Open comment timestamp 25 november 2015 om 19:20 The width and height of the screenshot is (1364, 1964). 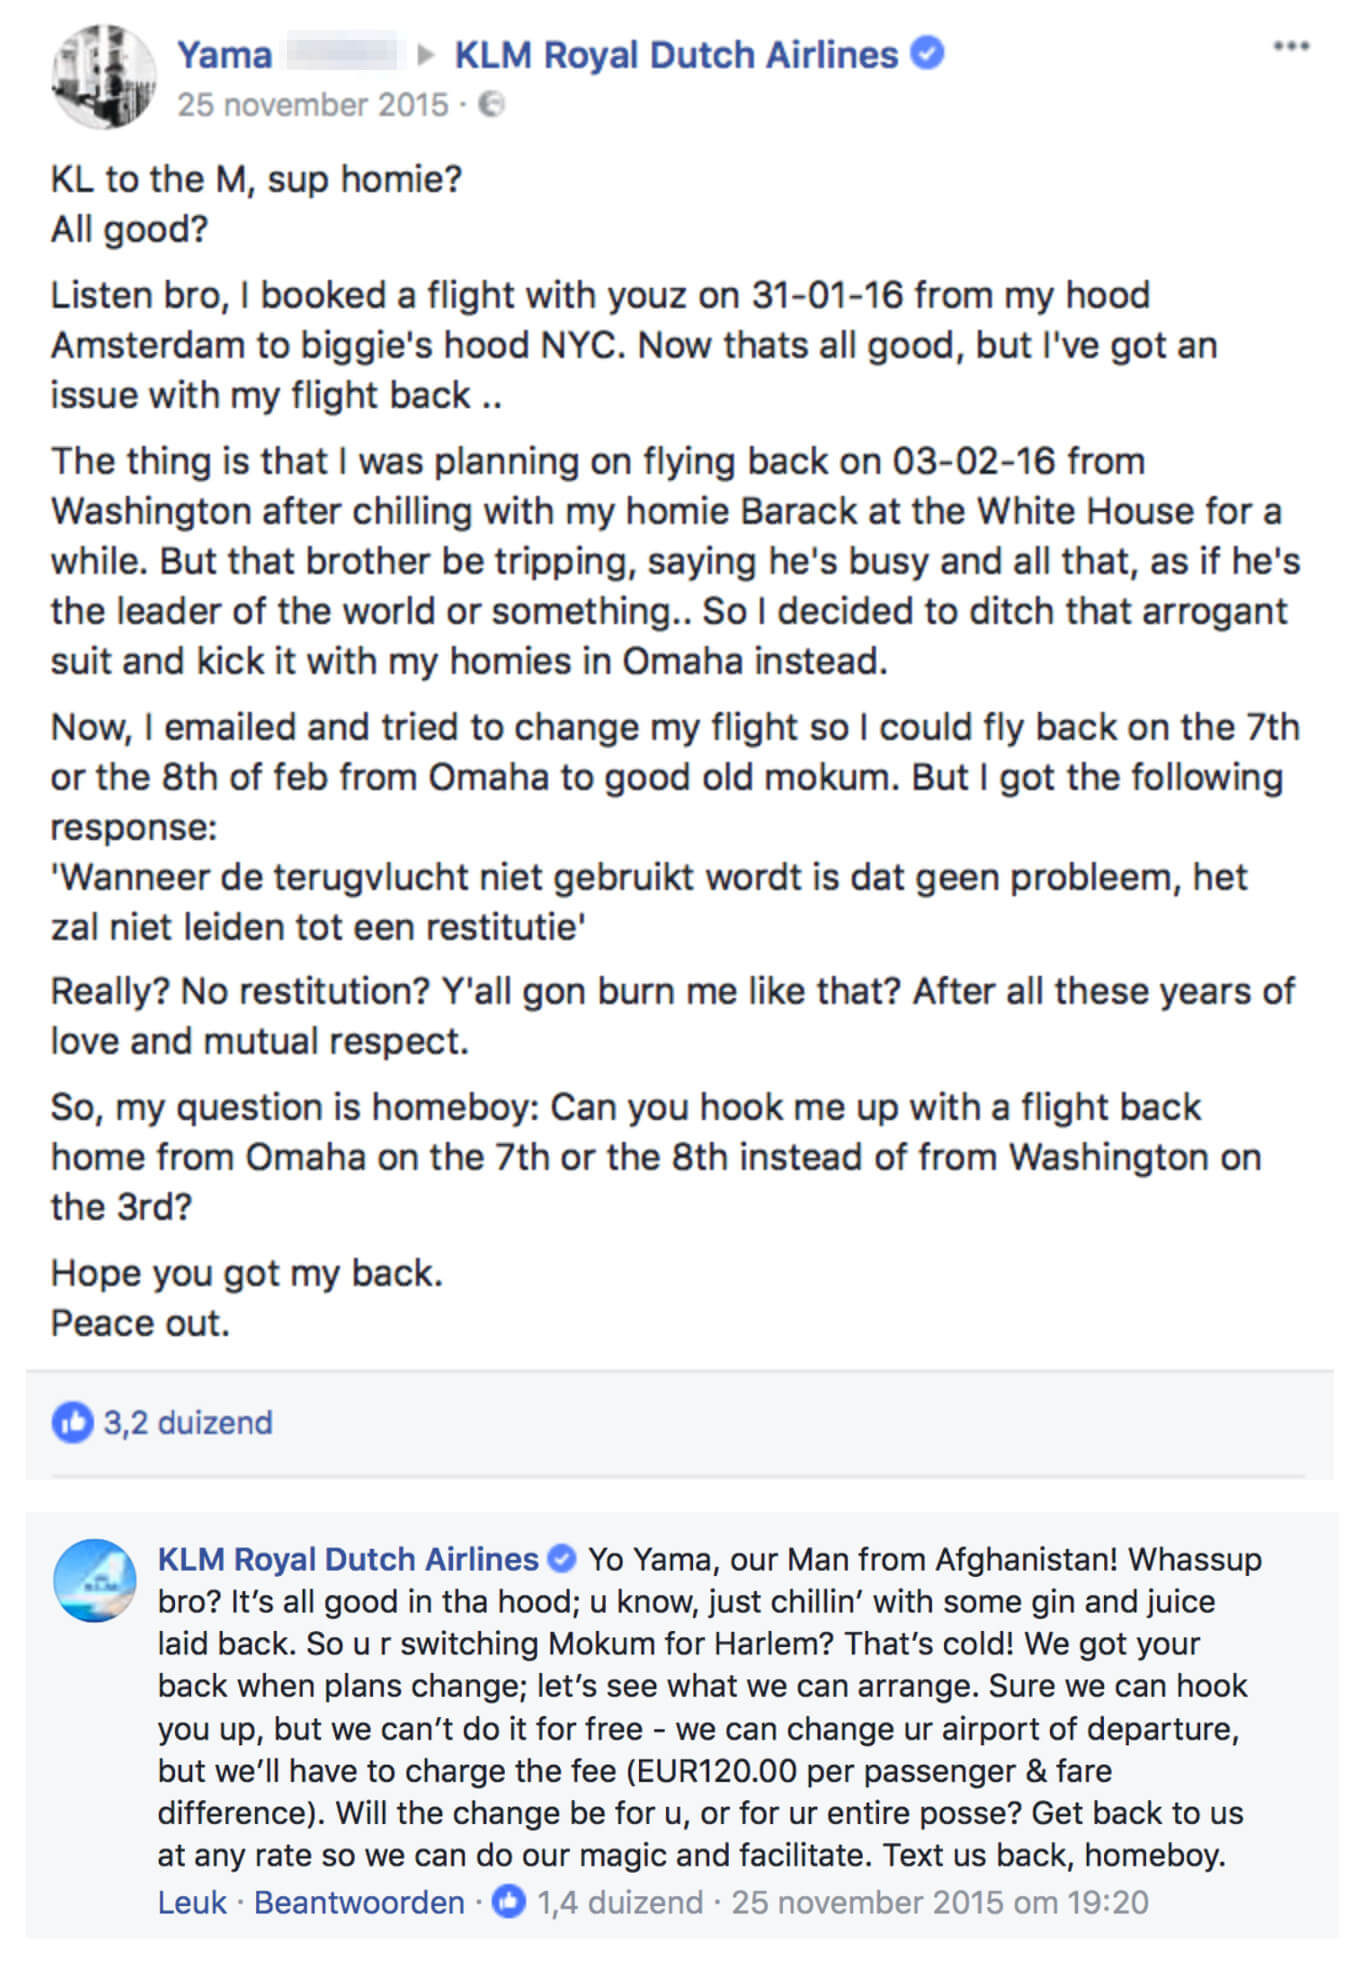(940, 1902)
